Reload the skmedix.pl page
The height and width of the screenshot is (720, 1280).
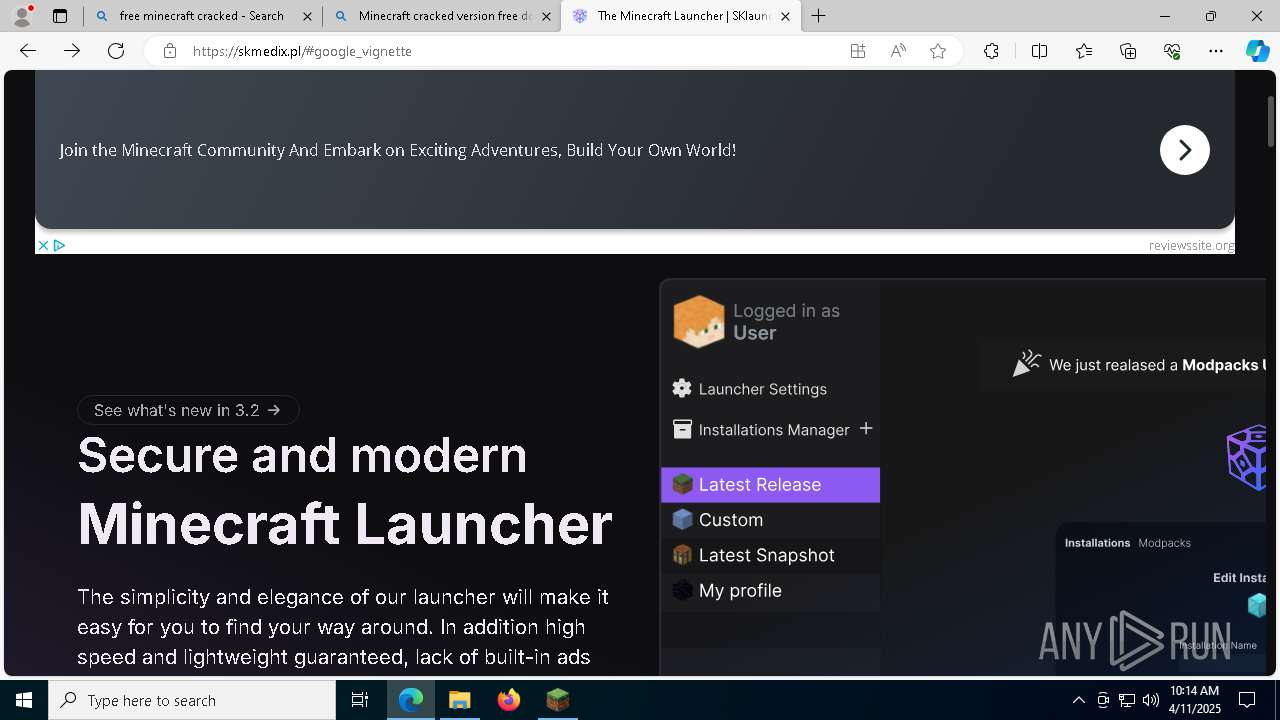[116, 51]
